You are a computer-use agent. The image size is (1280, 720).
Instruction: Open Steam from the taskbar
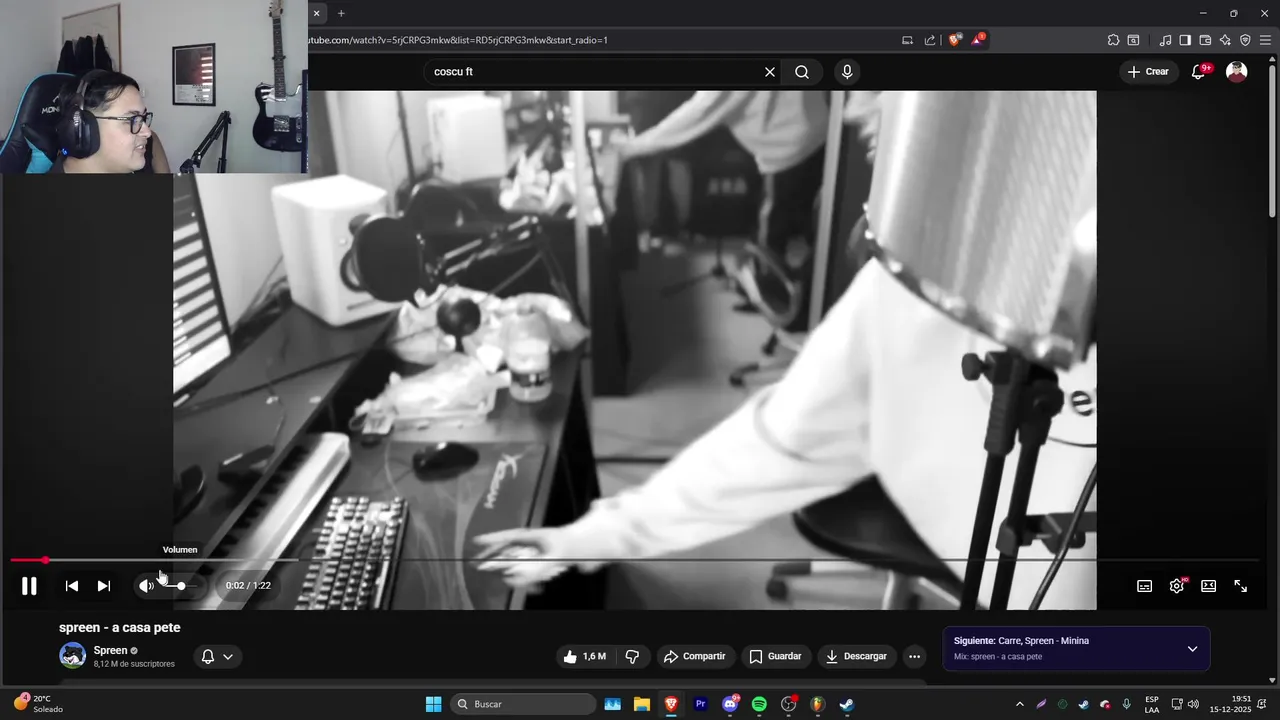coord(847,704)
